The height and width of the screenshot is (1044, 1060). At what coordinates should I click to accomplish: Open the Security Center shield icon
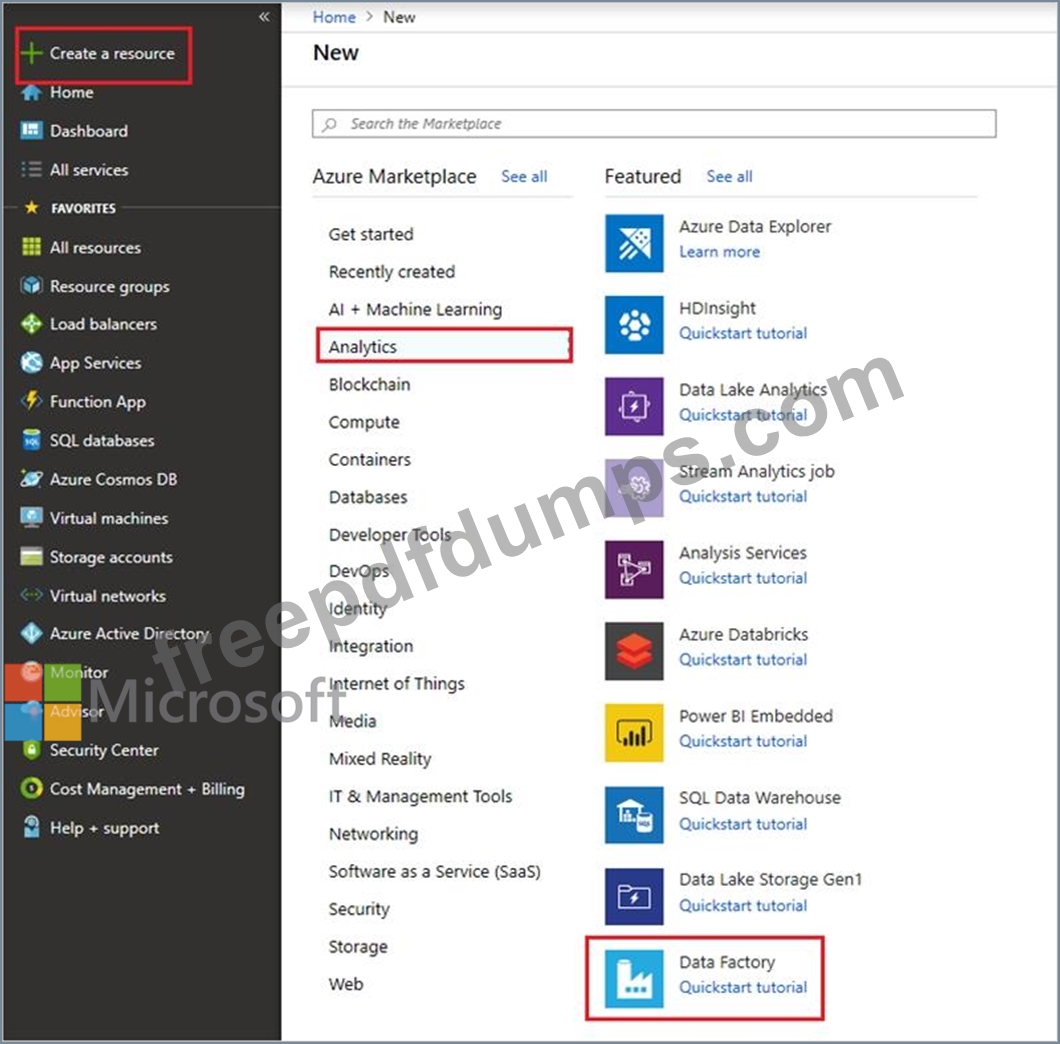point(31,750)
